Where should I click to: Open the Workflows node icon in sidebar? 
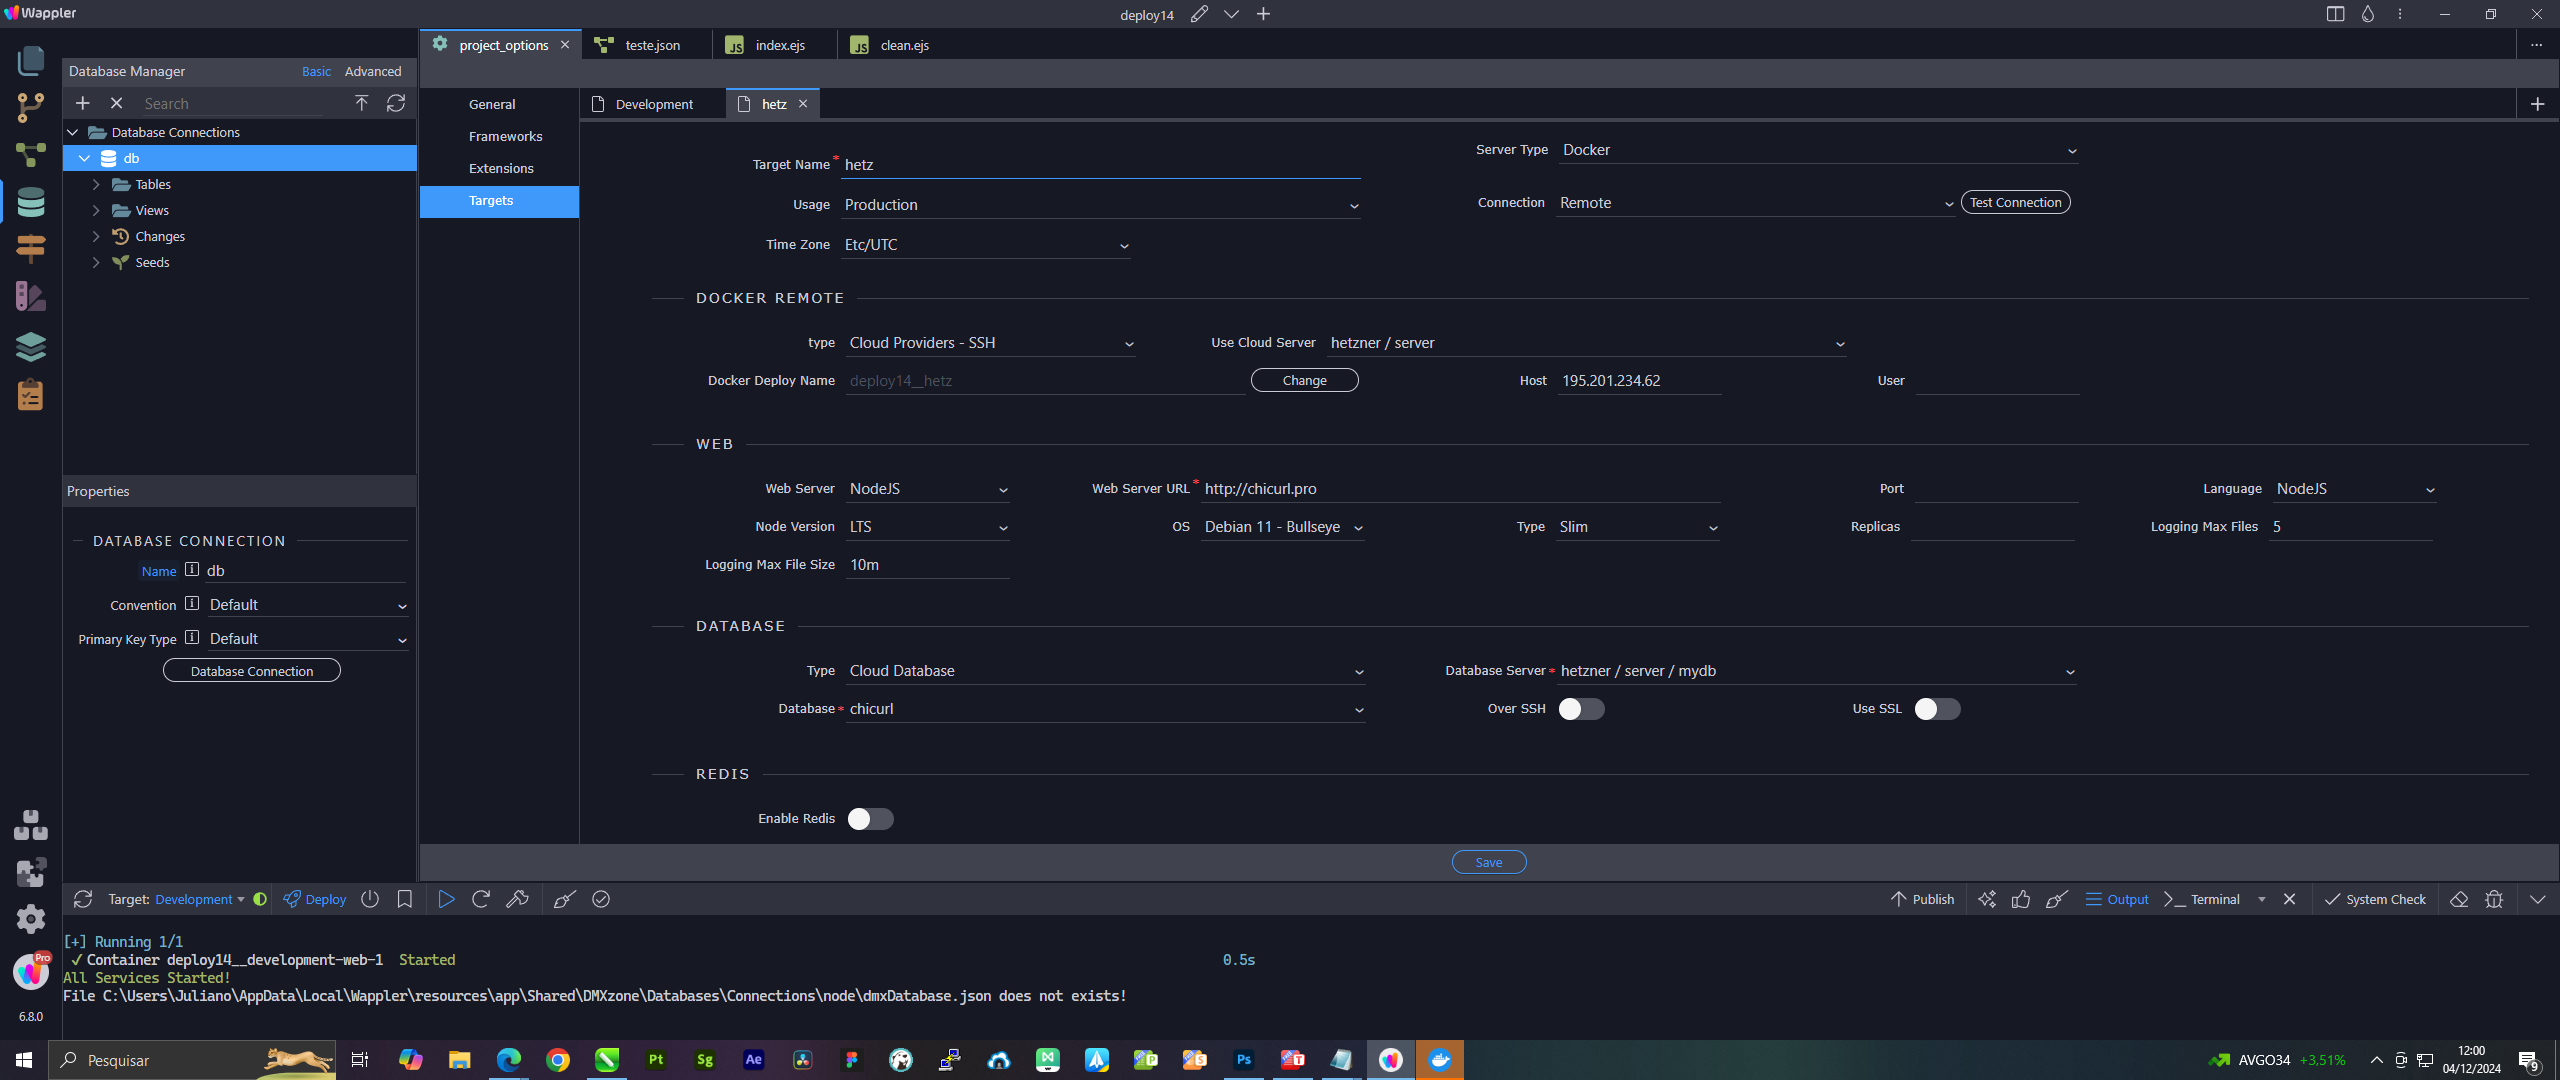[x=31, y=155]
